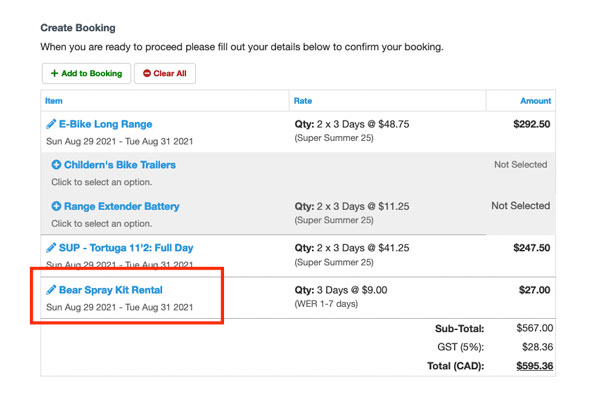Click the green plus icon in Add to Booking

click(x=54, y=73)
